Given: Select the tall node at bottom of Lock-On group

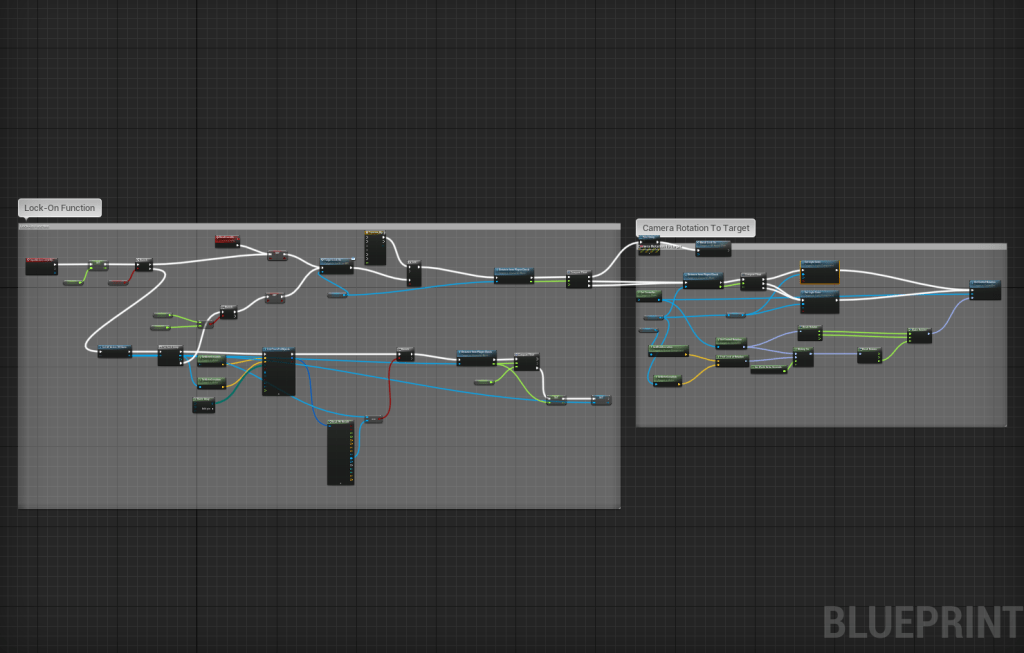Looking at the screenshot, I should pos(340,453).
